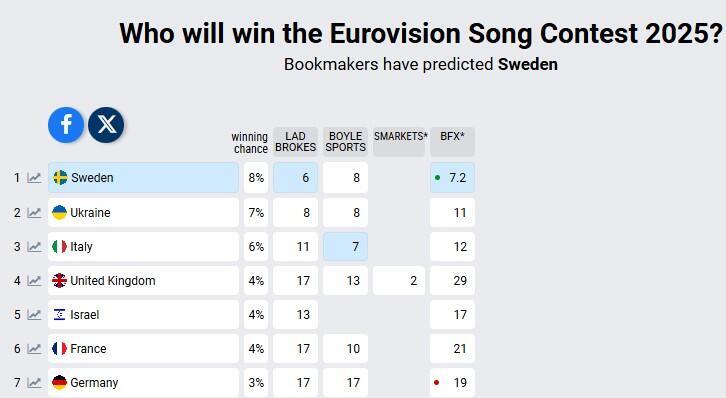Open the trend chart icon for Israel
This screenshot has width=726, height=398.
coord(34,315)
